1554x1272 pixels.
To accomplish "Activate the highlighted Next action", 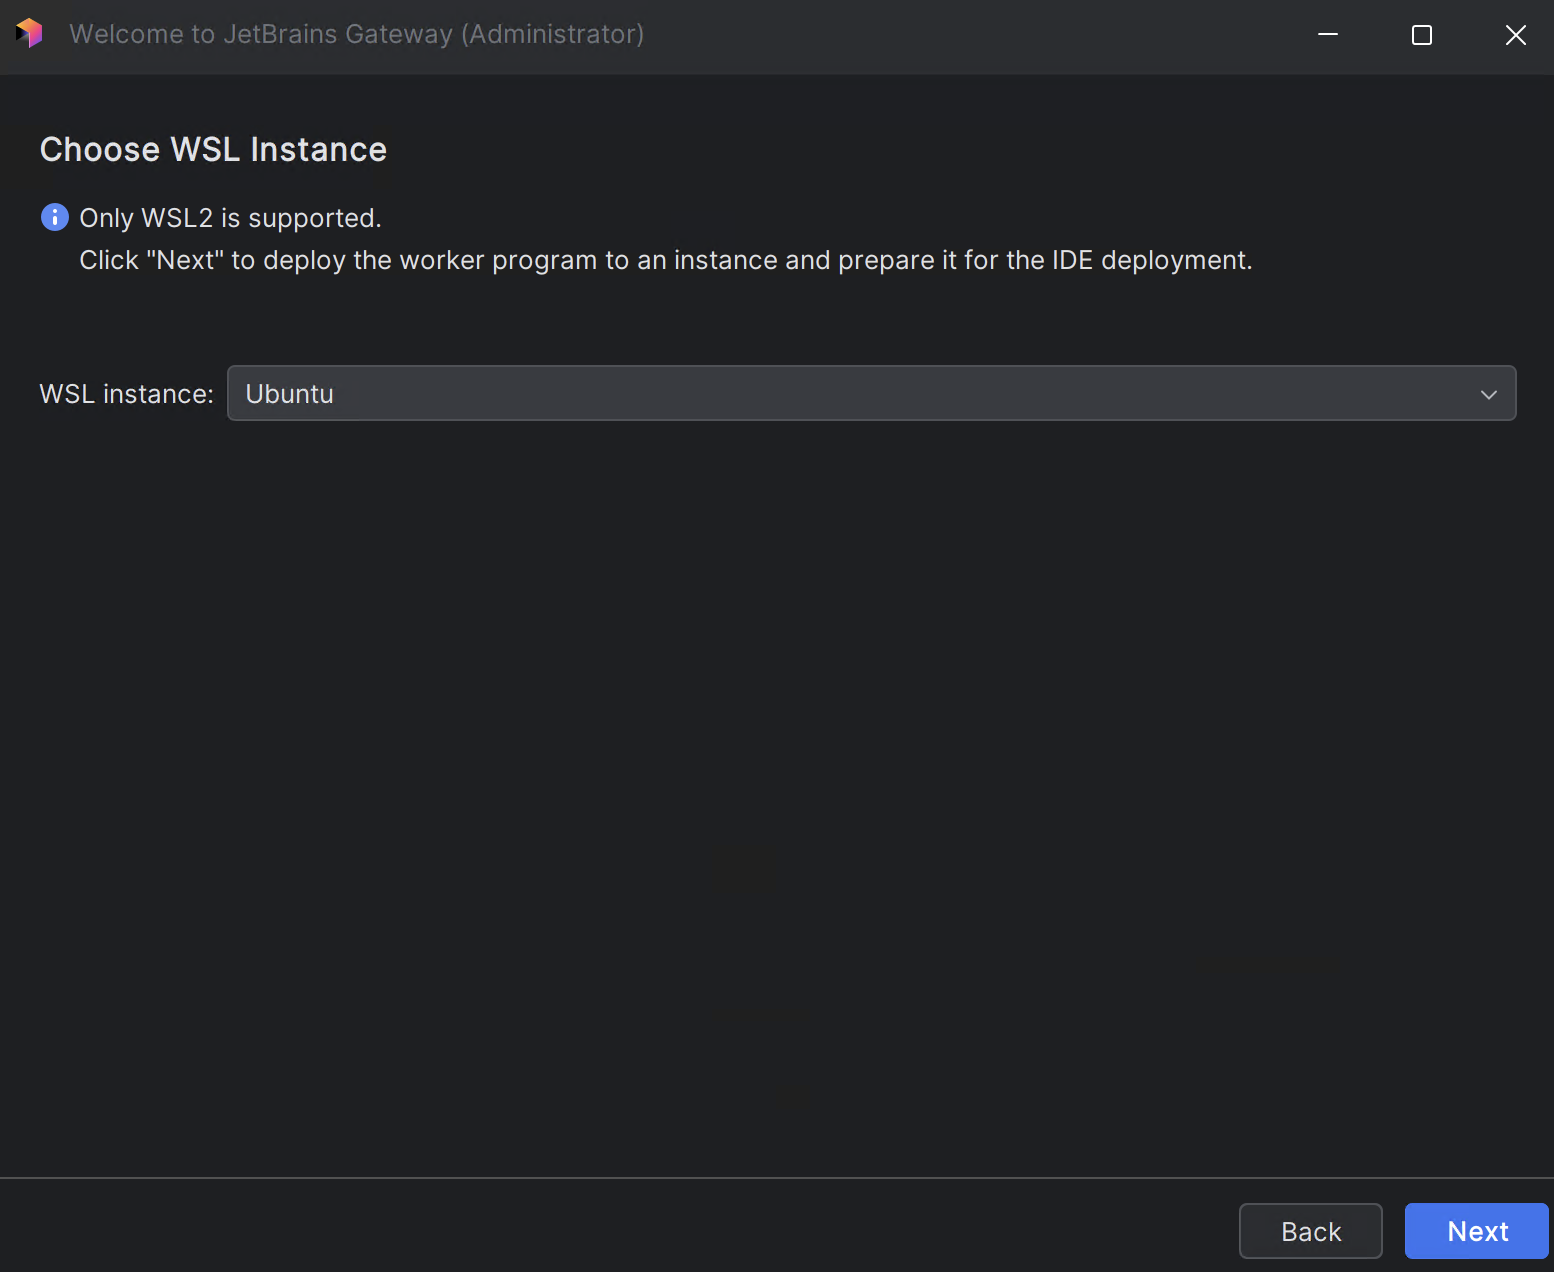I will tap(1475, 1231).
